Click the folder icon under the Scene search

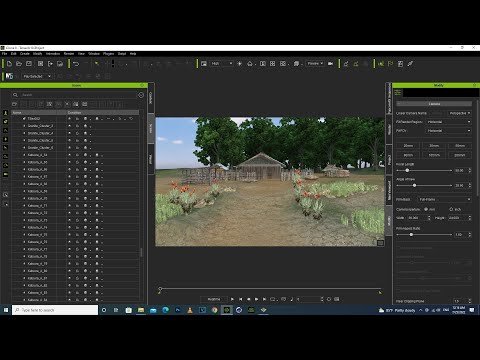click(x=14, y=104)
